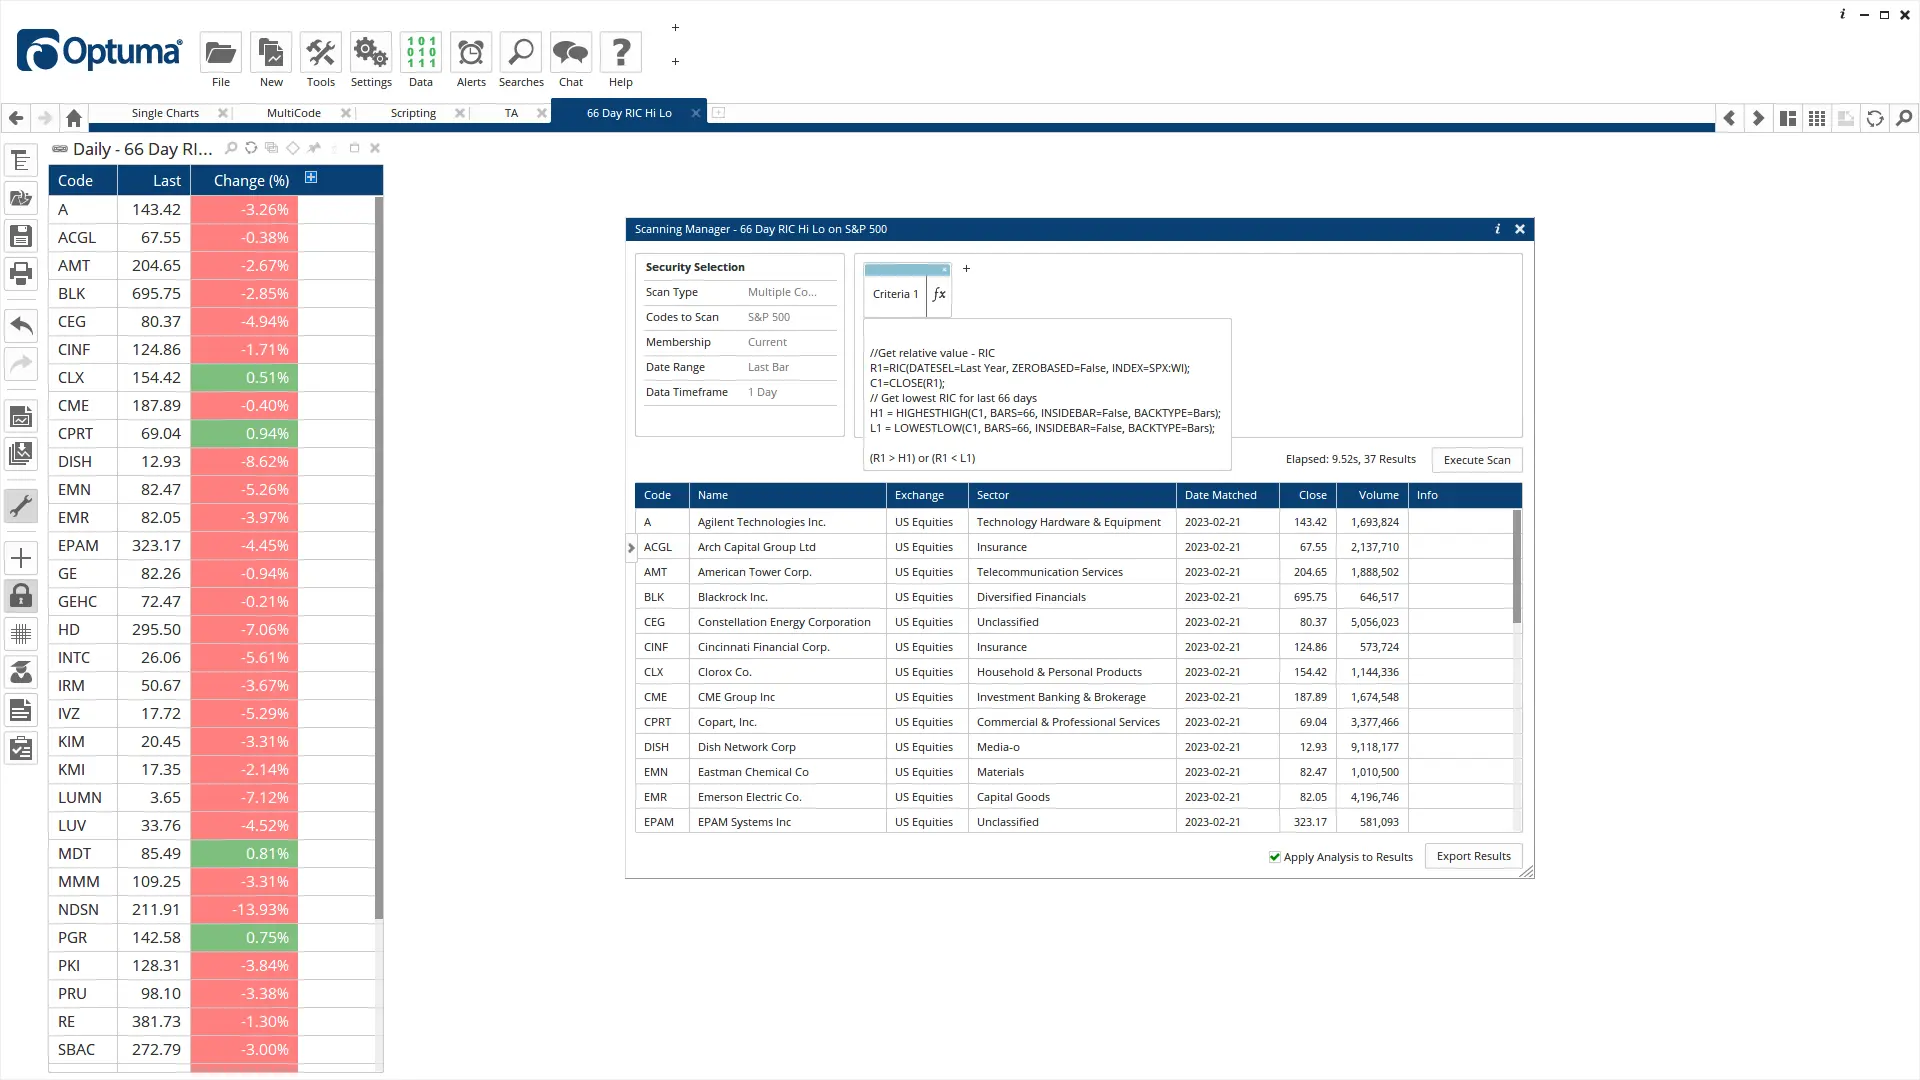Click the grid hash sidebar icon
The image size is (1920, 1080).
coord(21,634)
